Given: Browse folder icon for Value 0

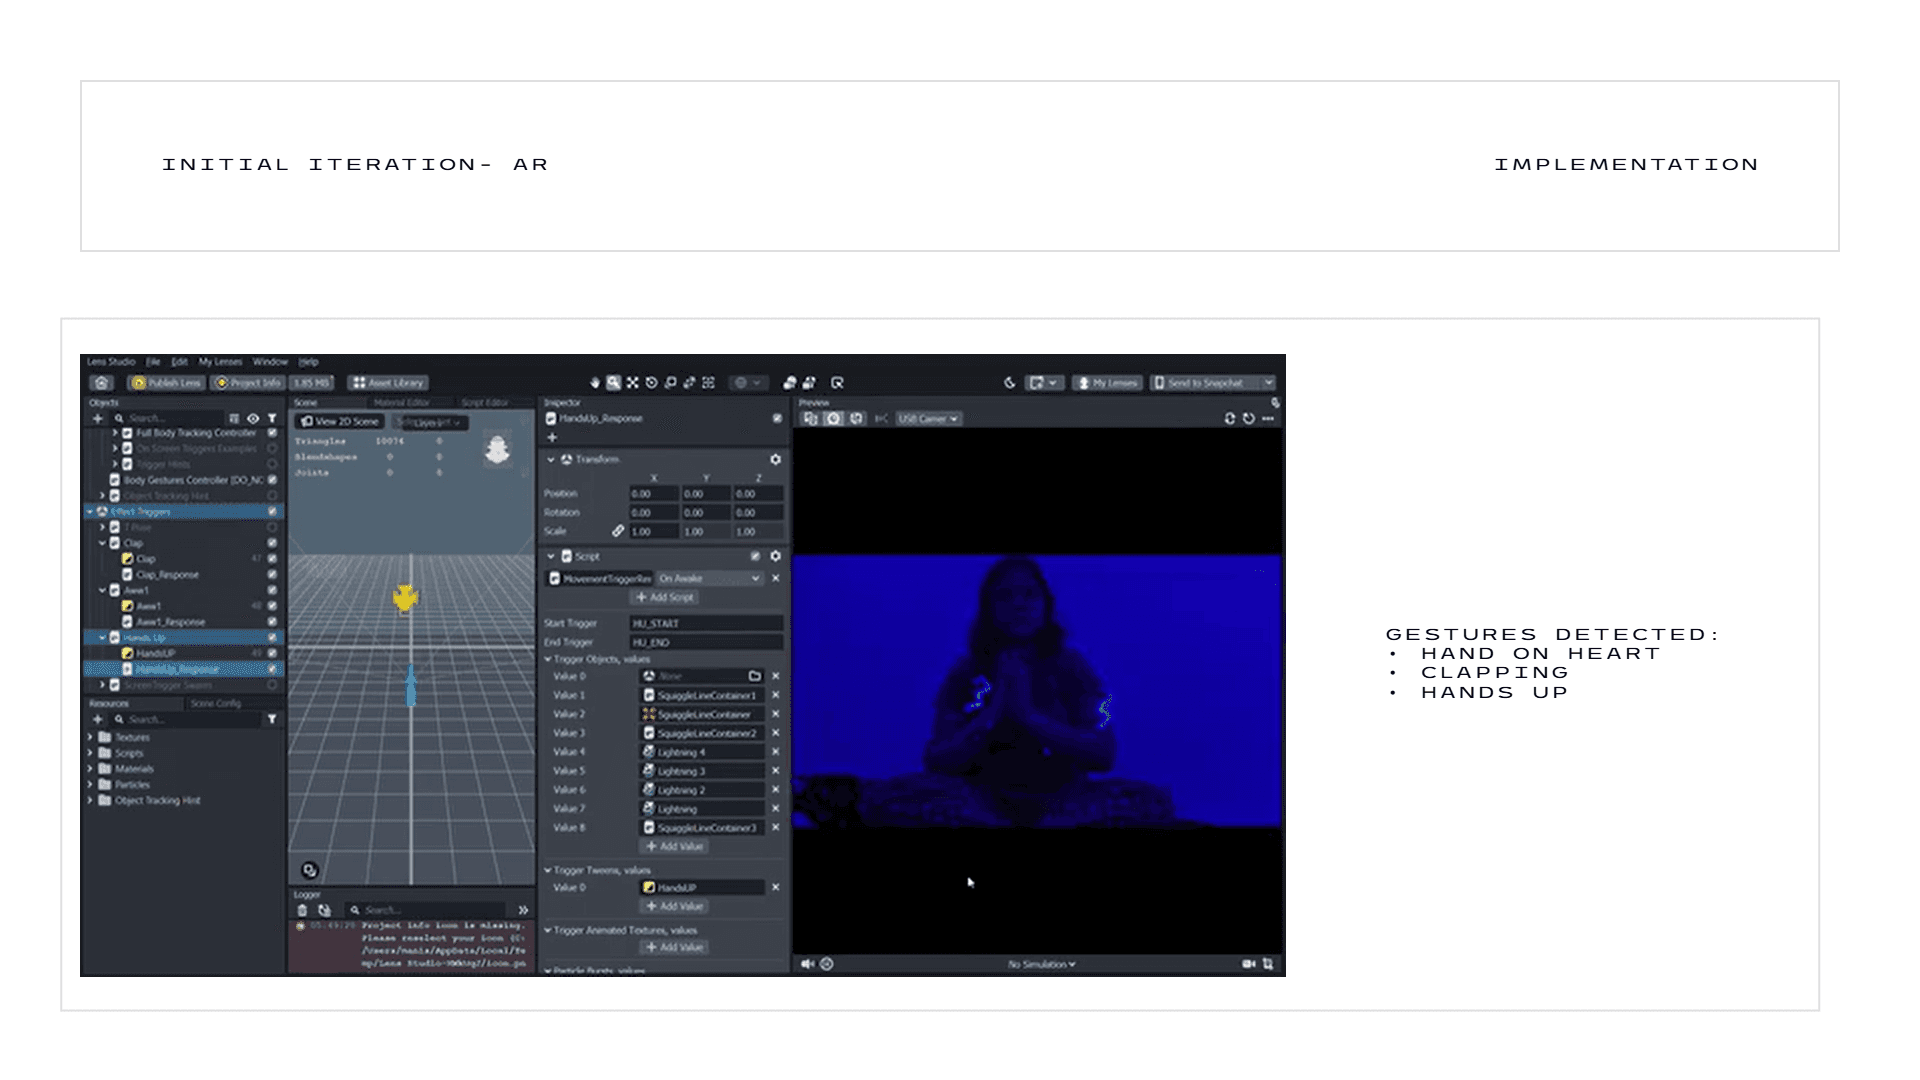Looking at the screenshot, I should click(755, 676).
